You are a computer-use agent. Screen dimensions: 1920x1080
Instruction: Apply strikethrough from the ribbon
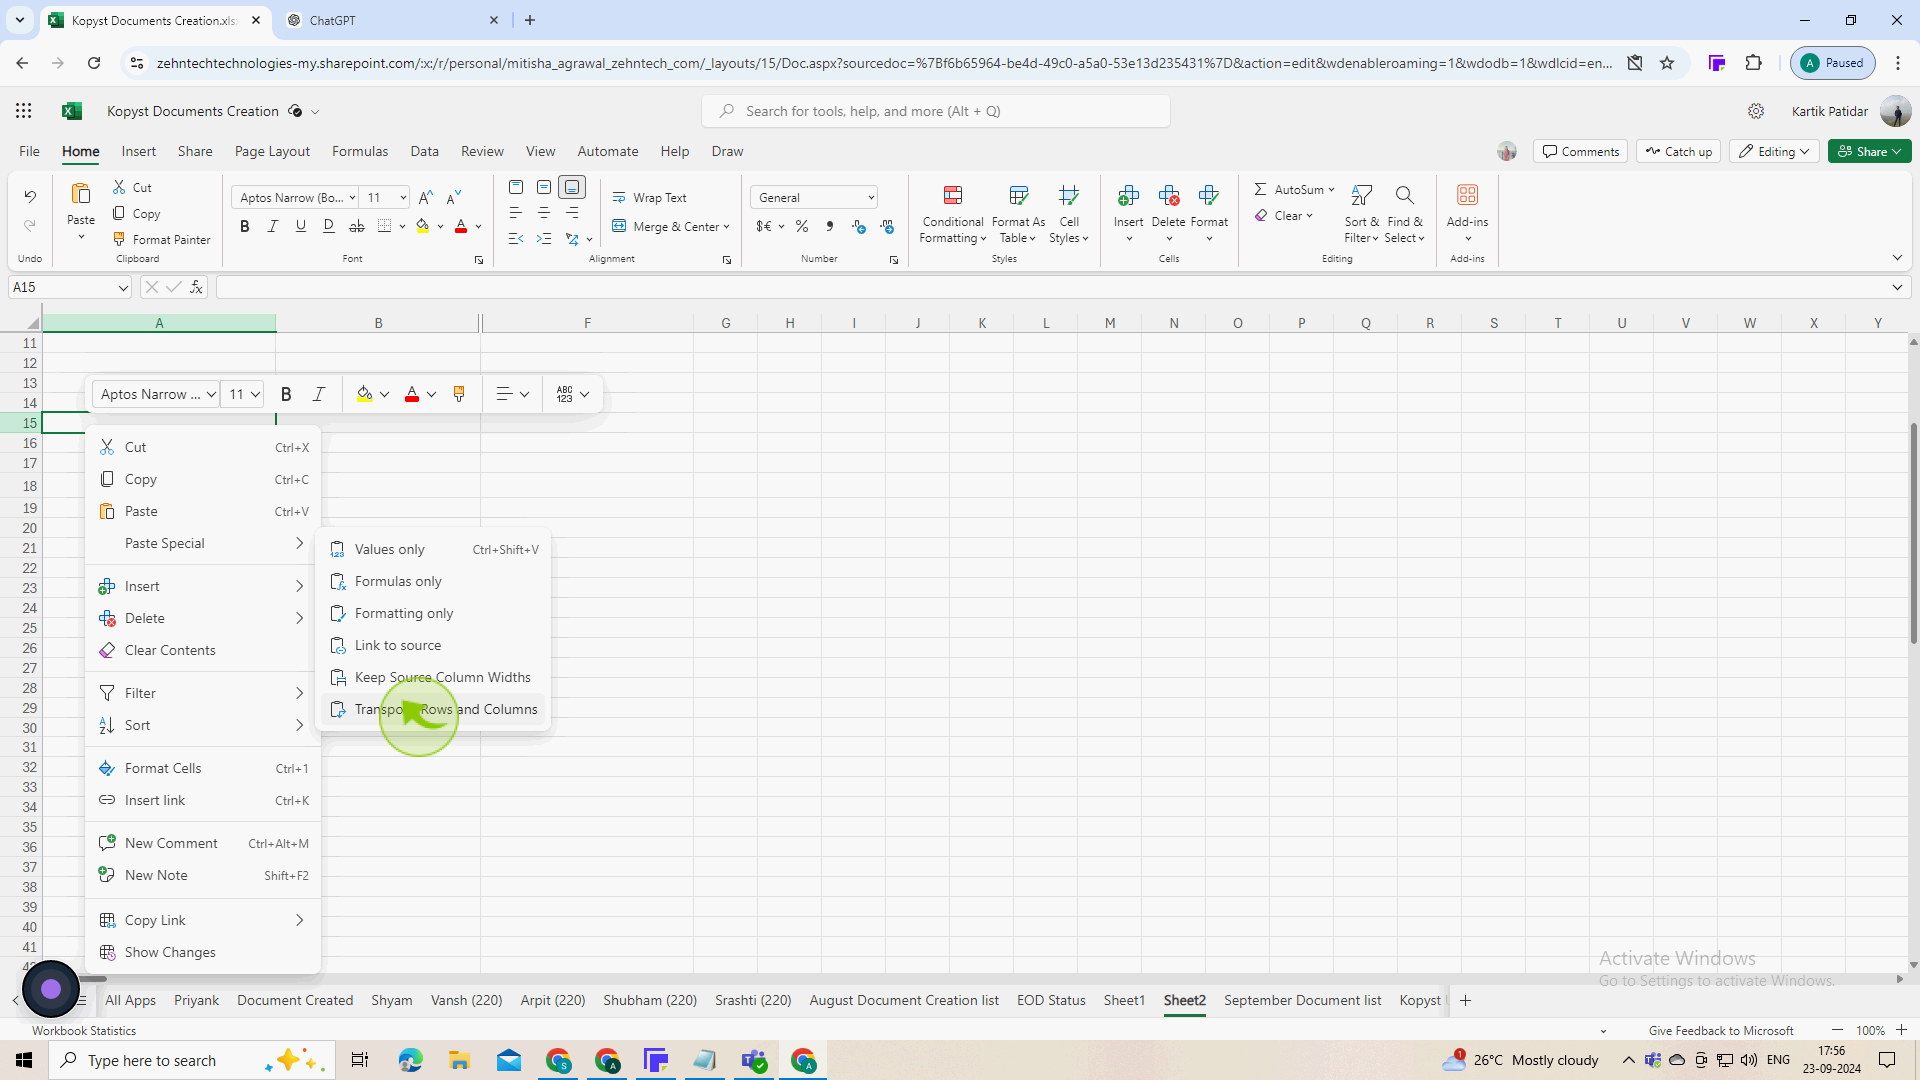pos(357,226)
